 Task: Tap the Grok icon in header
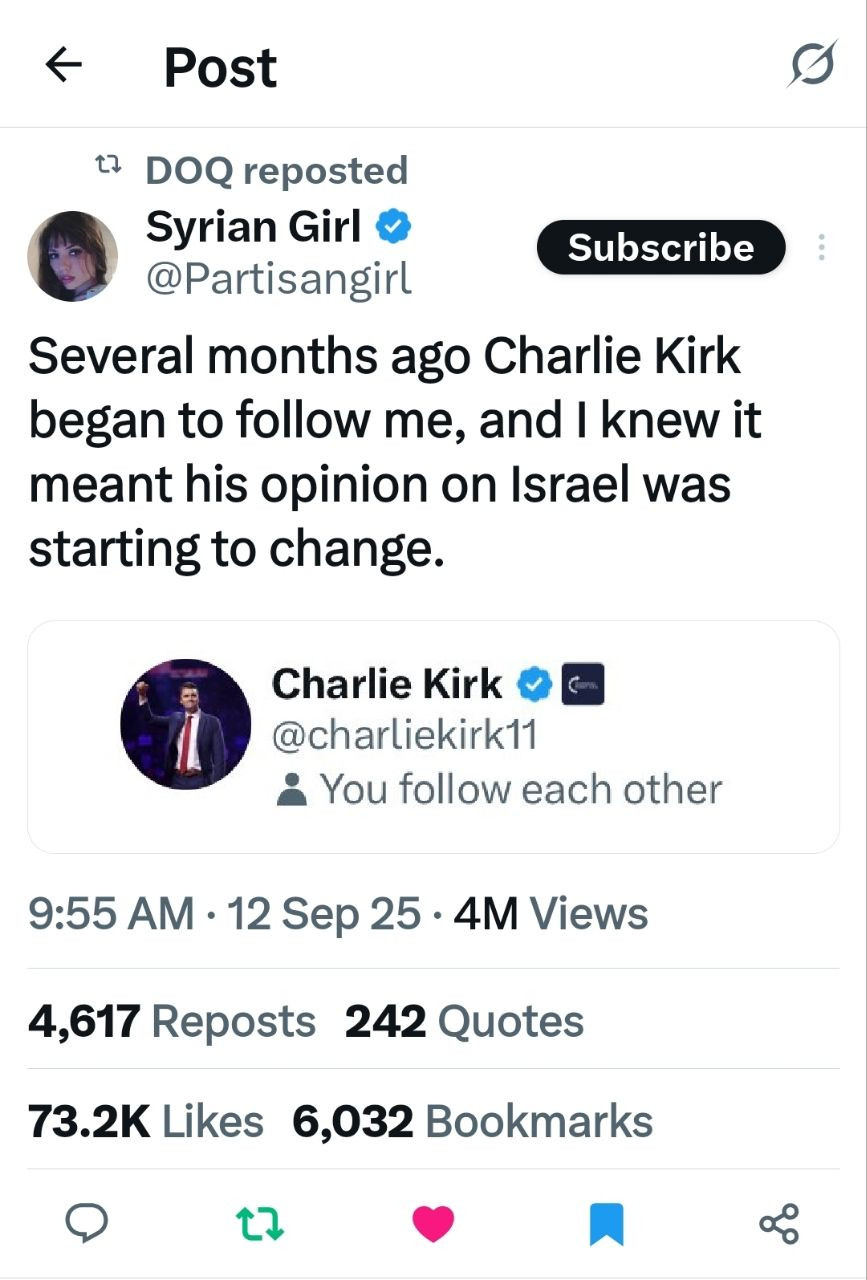pyautogui.click(x=810, y=66)
